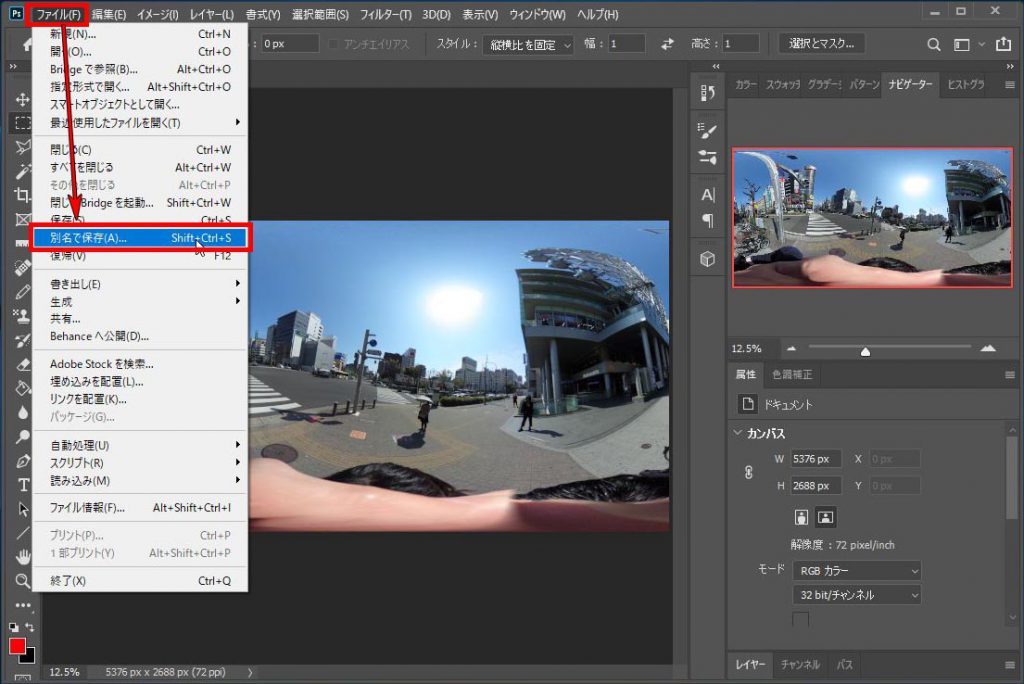
Task: Select the Paint Bucket tool
Action: click(22, 389)
